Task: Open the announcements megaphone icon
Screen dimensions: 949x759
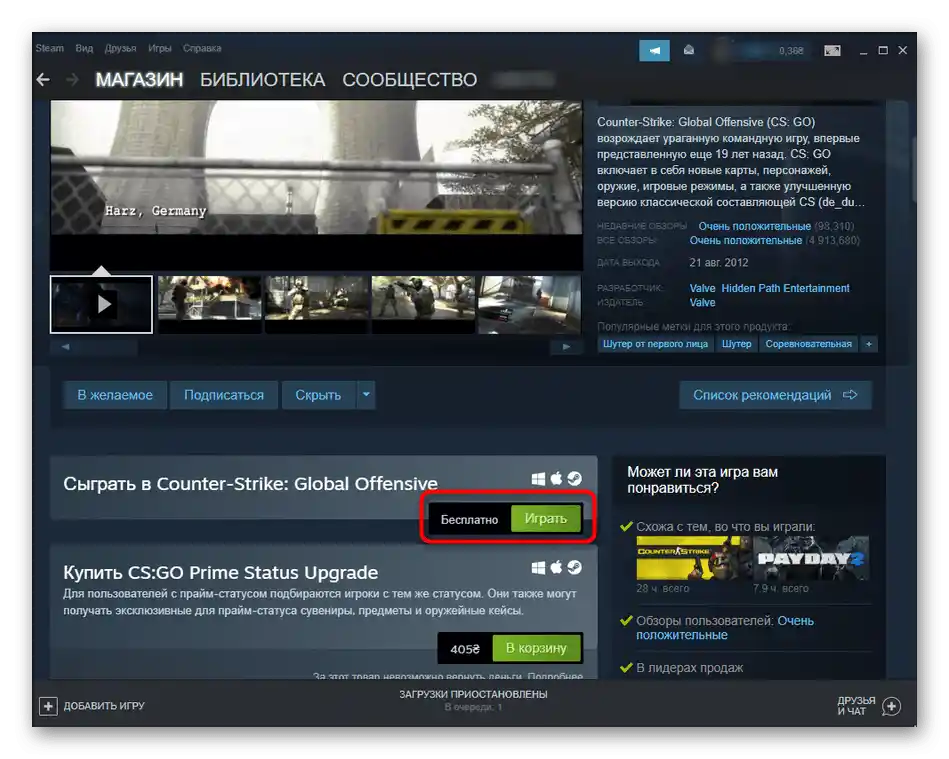Action: point(654,51)
